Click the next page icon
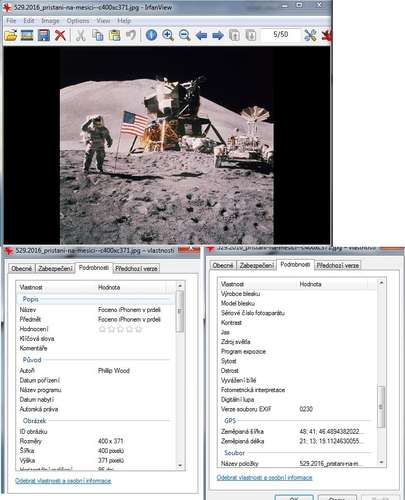Screen dimensions: 405x500 tap(251, 35)
